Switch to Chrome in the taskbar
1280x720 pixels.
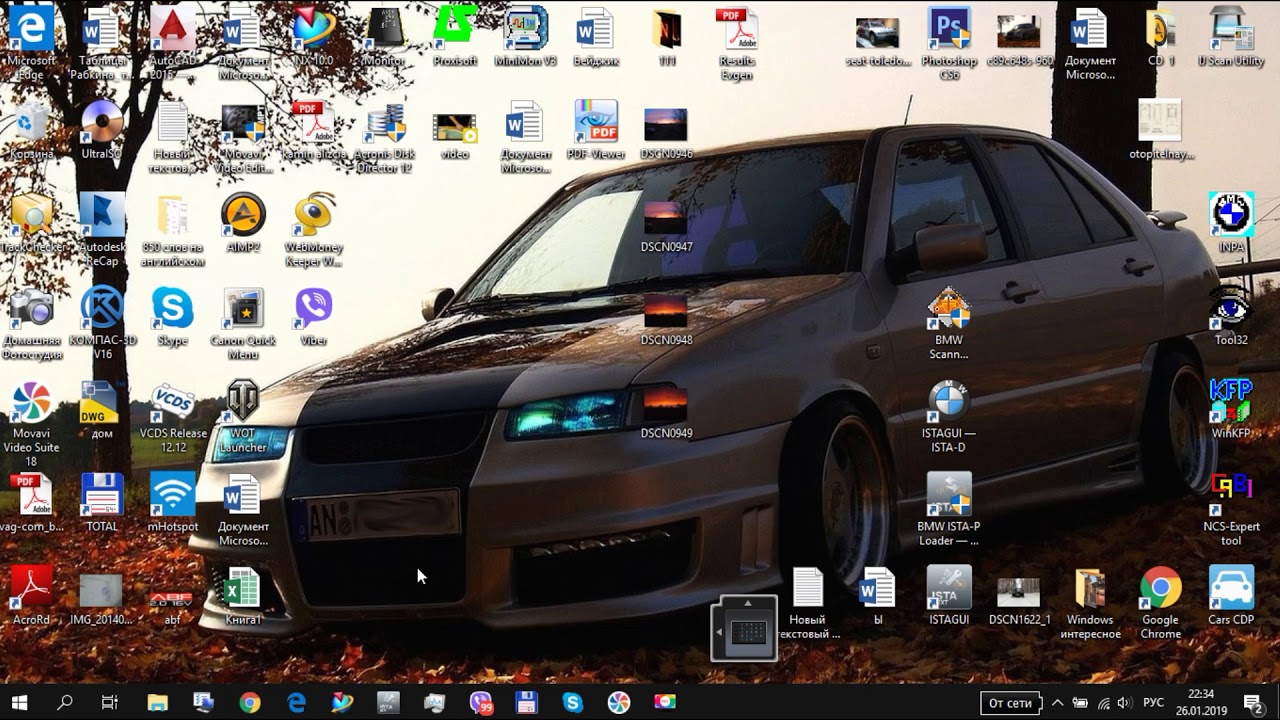click(250, 702)
